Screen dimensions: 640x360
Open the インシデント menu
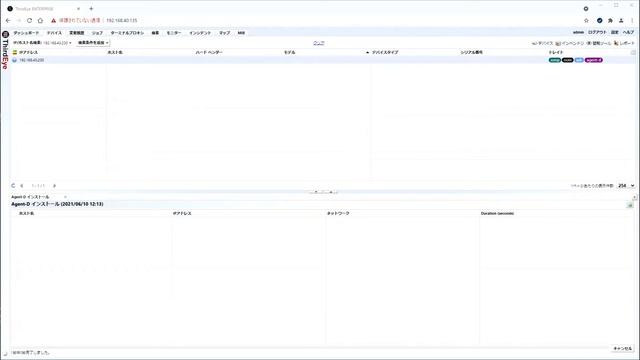[x=200, y=33]
